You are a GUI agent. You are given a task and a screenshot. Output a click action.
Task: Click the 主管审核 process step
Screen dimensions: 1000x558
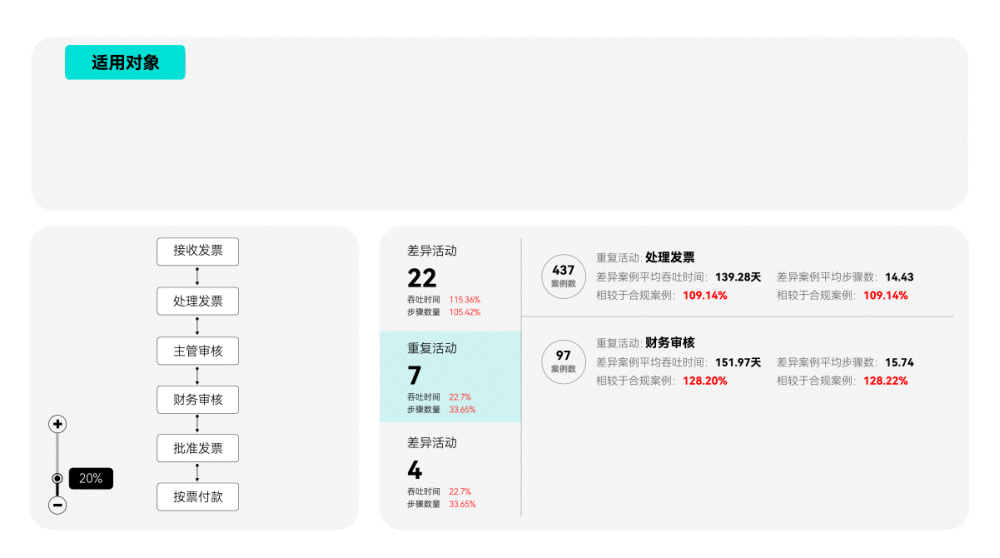coord(198,351)
